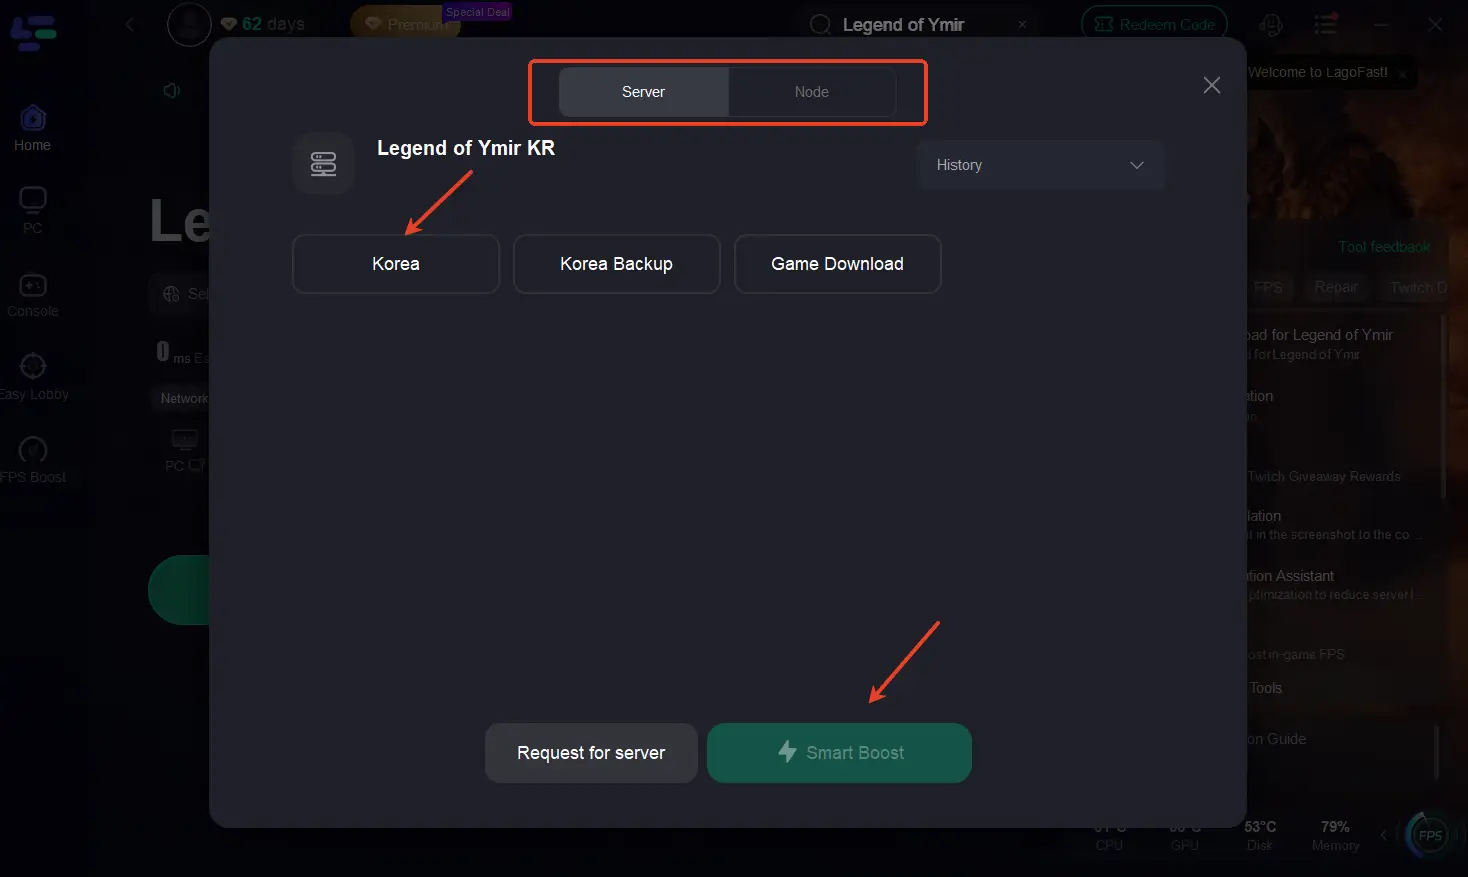This screenshot has width=1468, height=877.
Task: Click the Legend of Ymir search field
Action: 903,25
